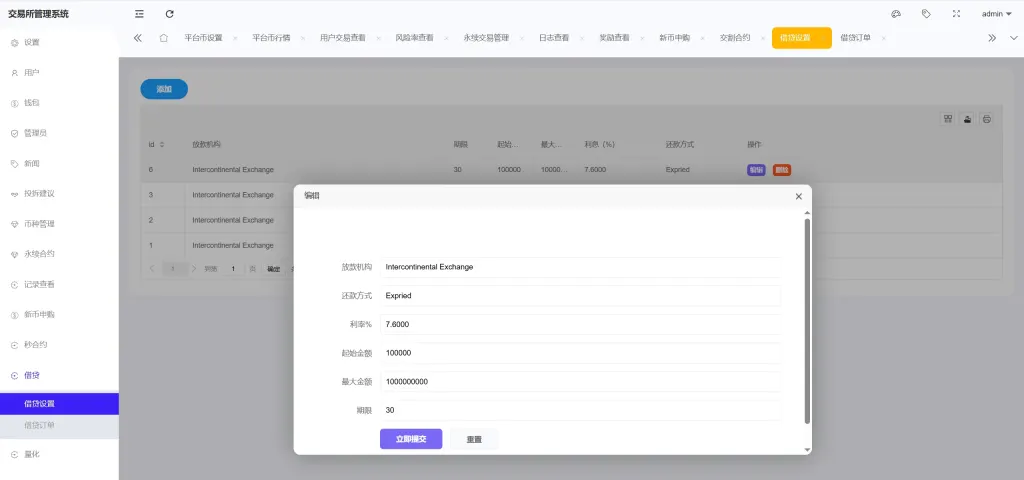1024x480 pixels.
Task: Switch to the 奖励查看 tab
Action: tap(615, 38)
